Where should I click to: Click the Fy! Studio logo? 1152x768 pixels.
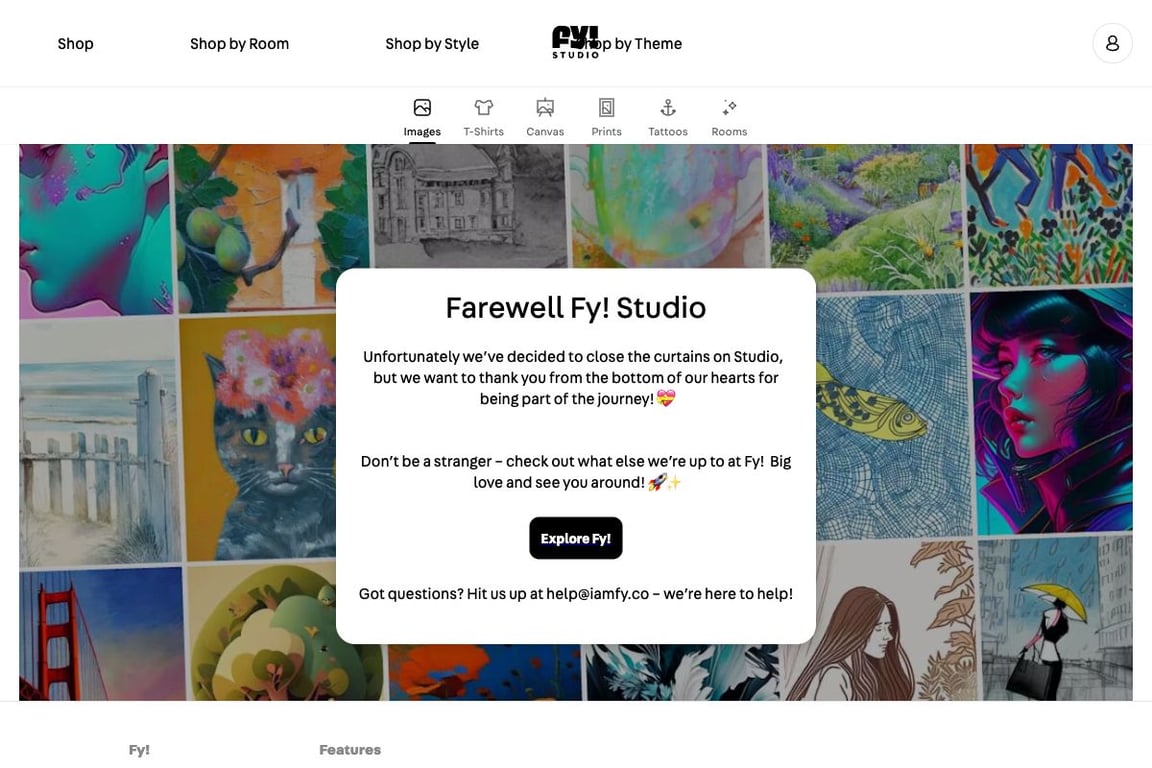click(x=575, y=42)
